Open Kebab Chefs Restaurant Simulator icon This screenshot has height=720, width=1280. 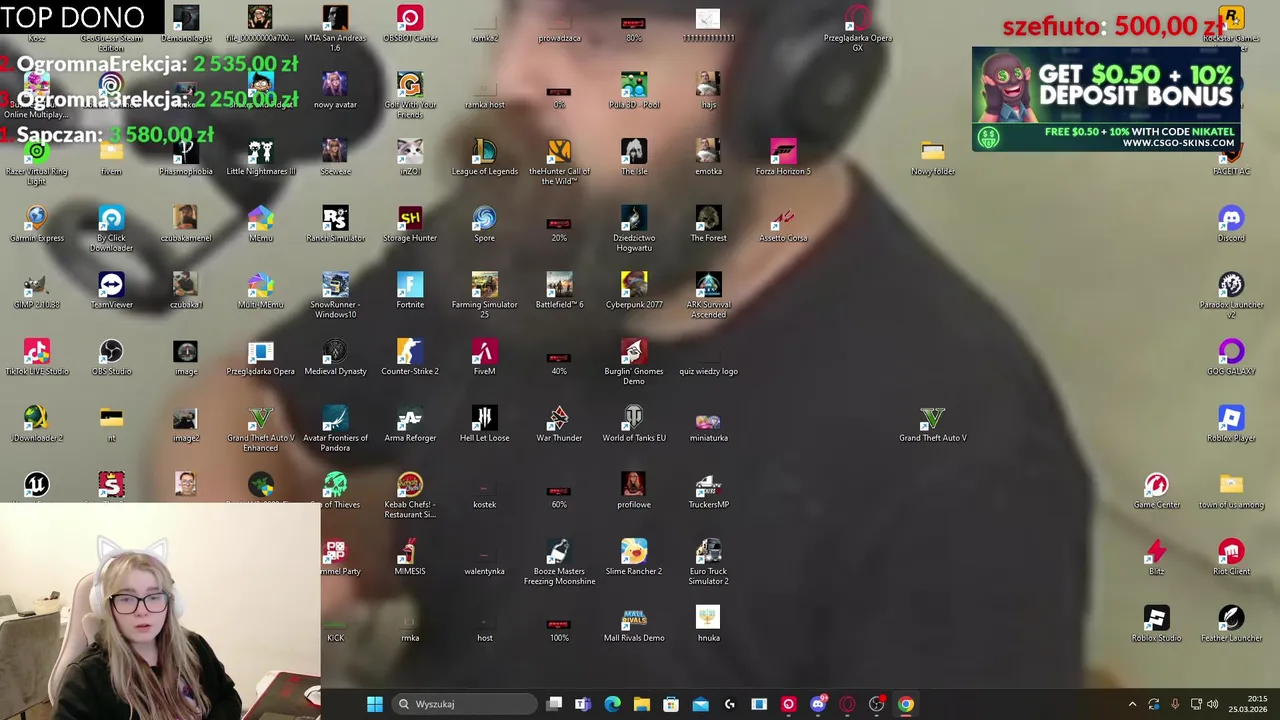(410, 495)
